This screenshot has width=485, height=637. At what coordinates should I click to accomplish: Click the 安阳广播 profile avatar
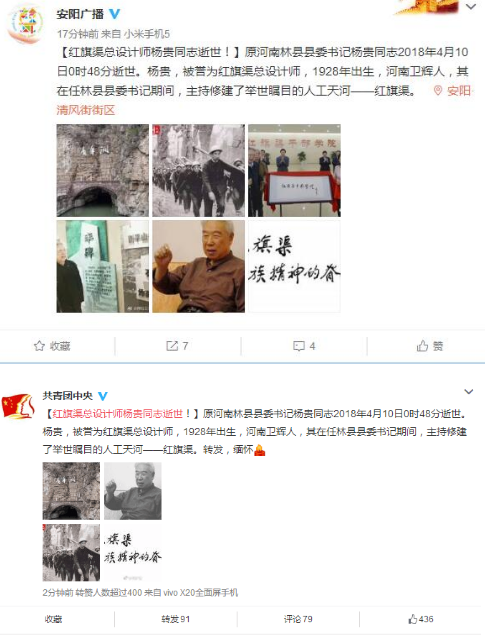tap(26, 23)
